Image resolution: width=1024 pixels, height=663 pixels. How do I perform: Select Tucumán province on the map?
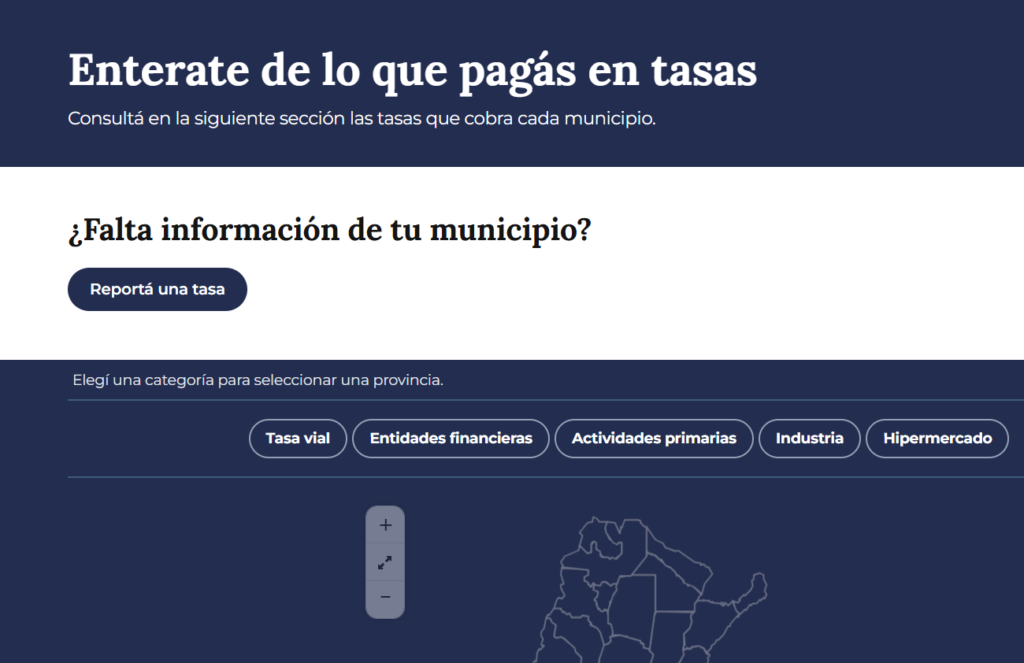(600, 598)
